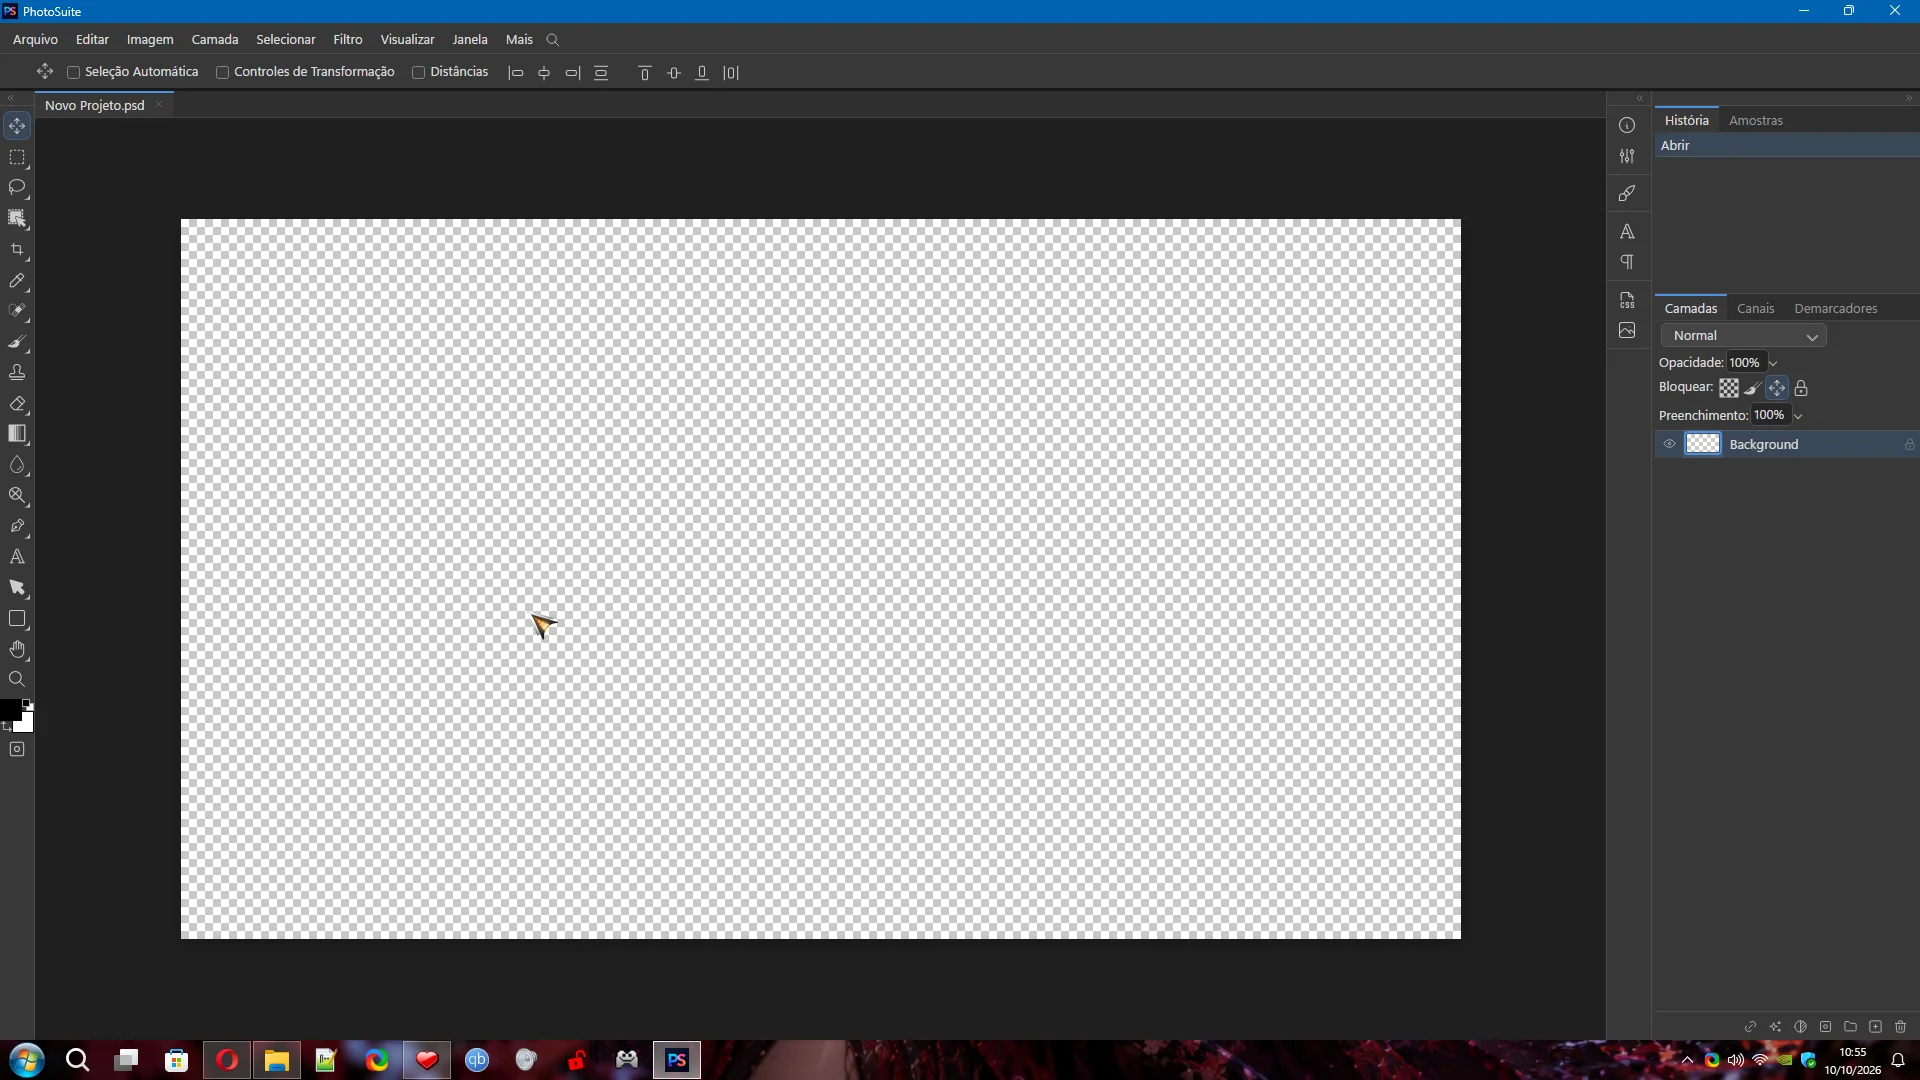Open File Explorer from the taskbar
Screen dimensions: 1920x1080
277,1060
